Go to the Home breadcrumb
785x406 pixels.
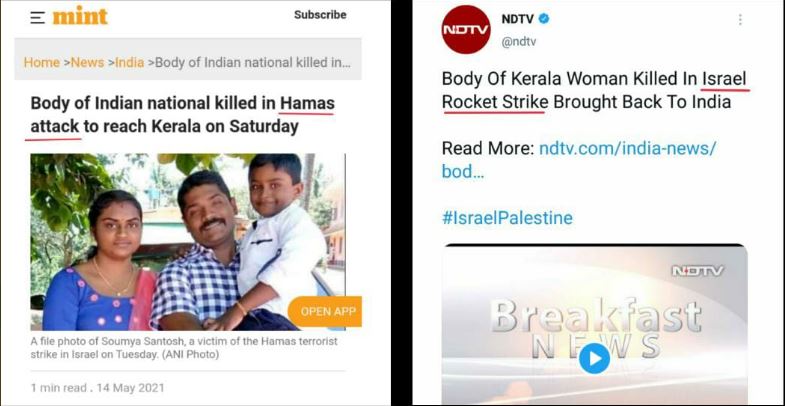[x=42, y=63]
